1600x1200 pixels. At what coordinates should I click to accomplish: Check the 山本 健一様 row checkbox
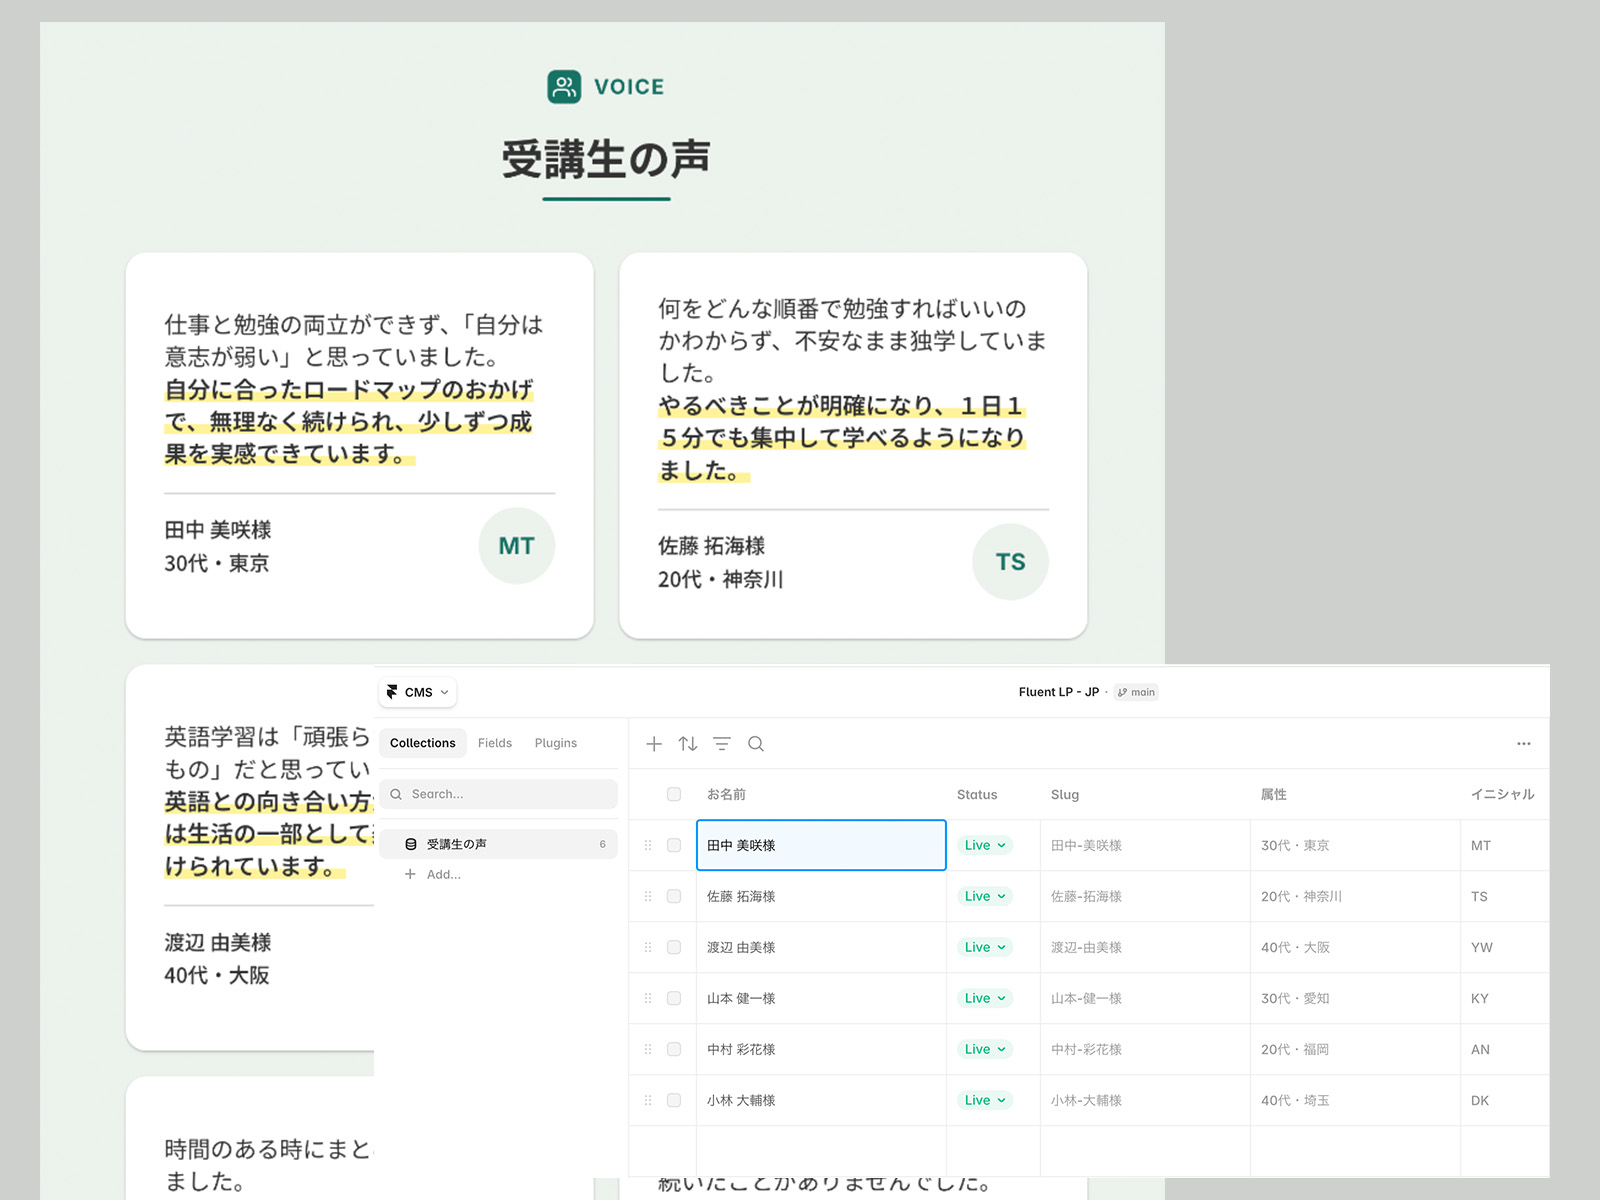674,998
